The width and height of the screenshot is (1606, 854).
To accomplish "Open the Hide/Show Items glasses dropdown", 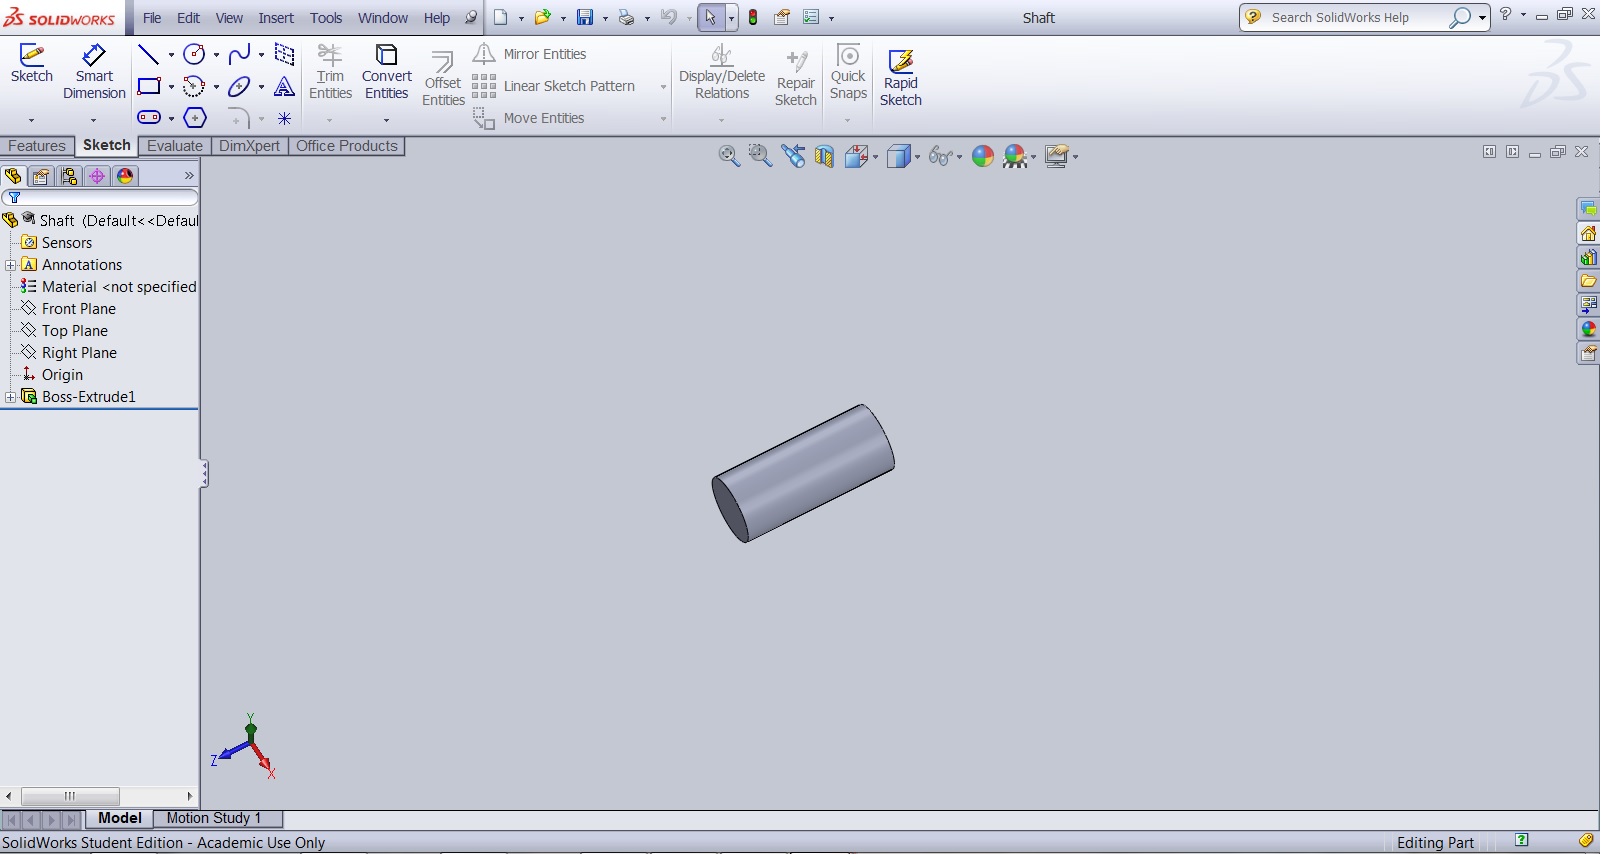I will point(959,157).
